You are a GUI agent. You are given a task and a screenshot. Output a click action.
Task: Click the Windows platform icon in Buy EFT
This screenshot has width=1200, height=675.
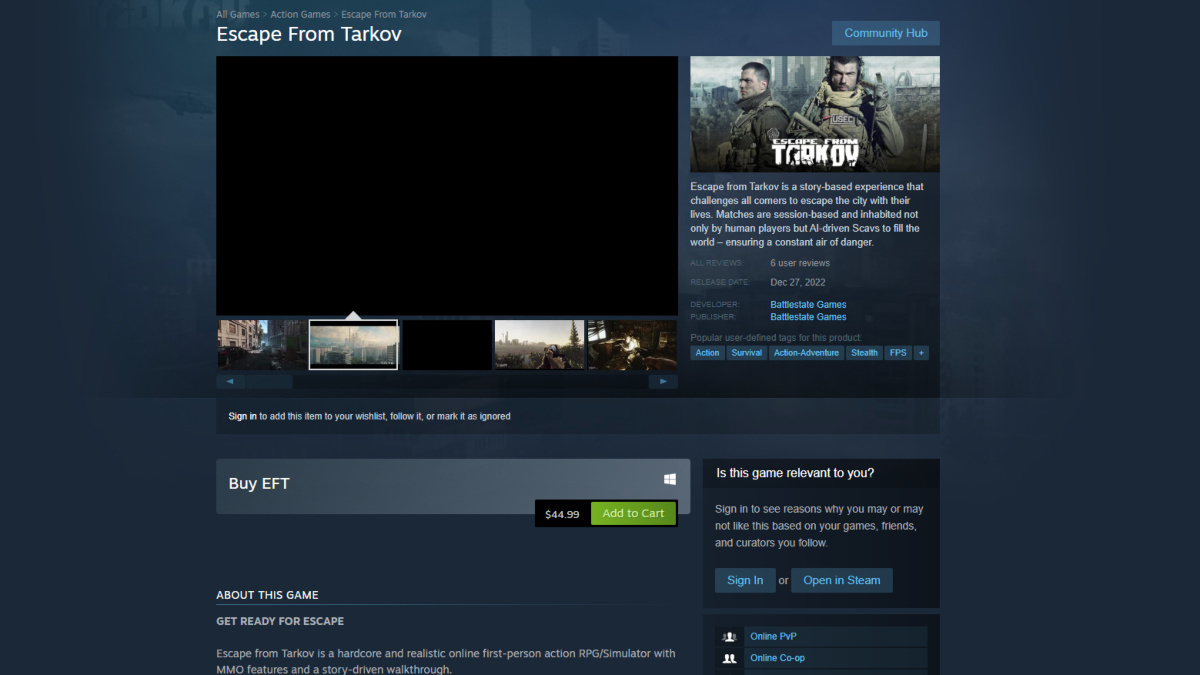(x=670, y=480)
